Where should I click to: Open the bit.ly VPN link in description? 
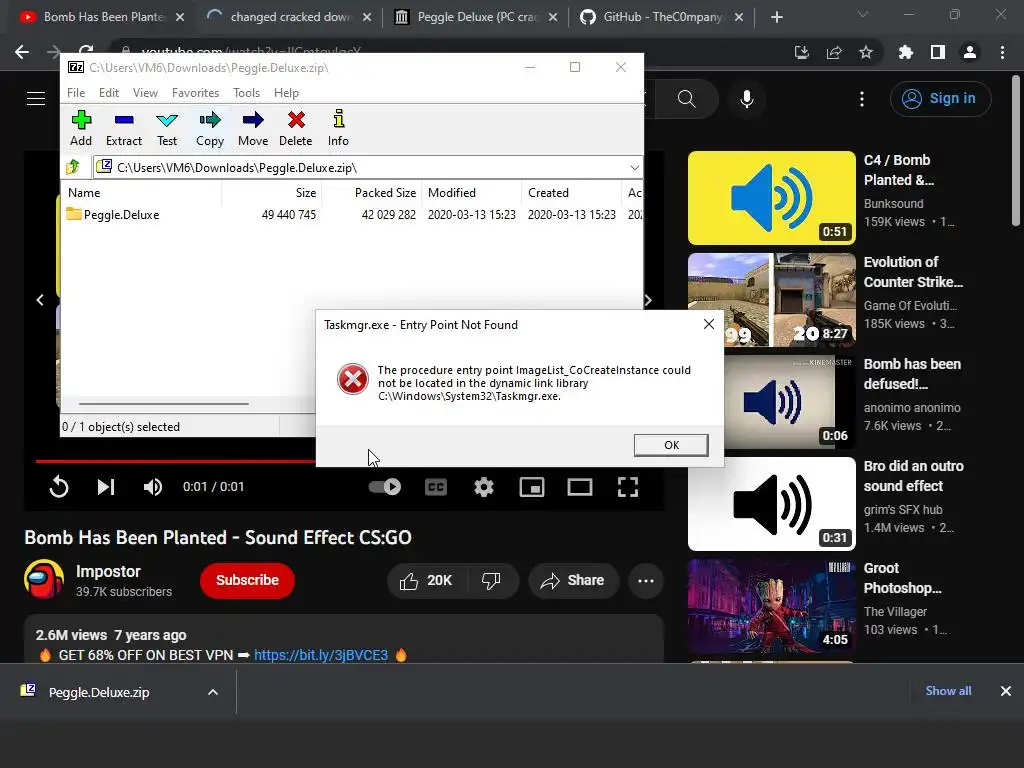click(321, 655)
